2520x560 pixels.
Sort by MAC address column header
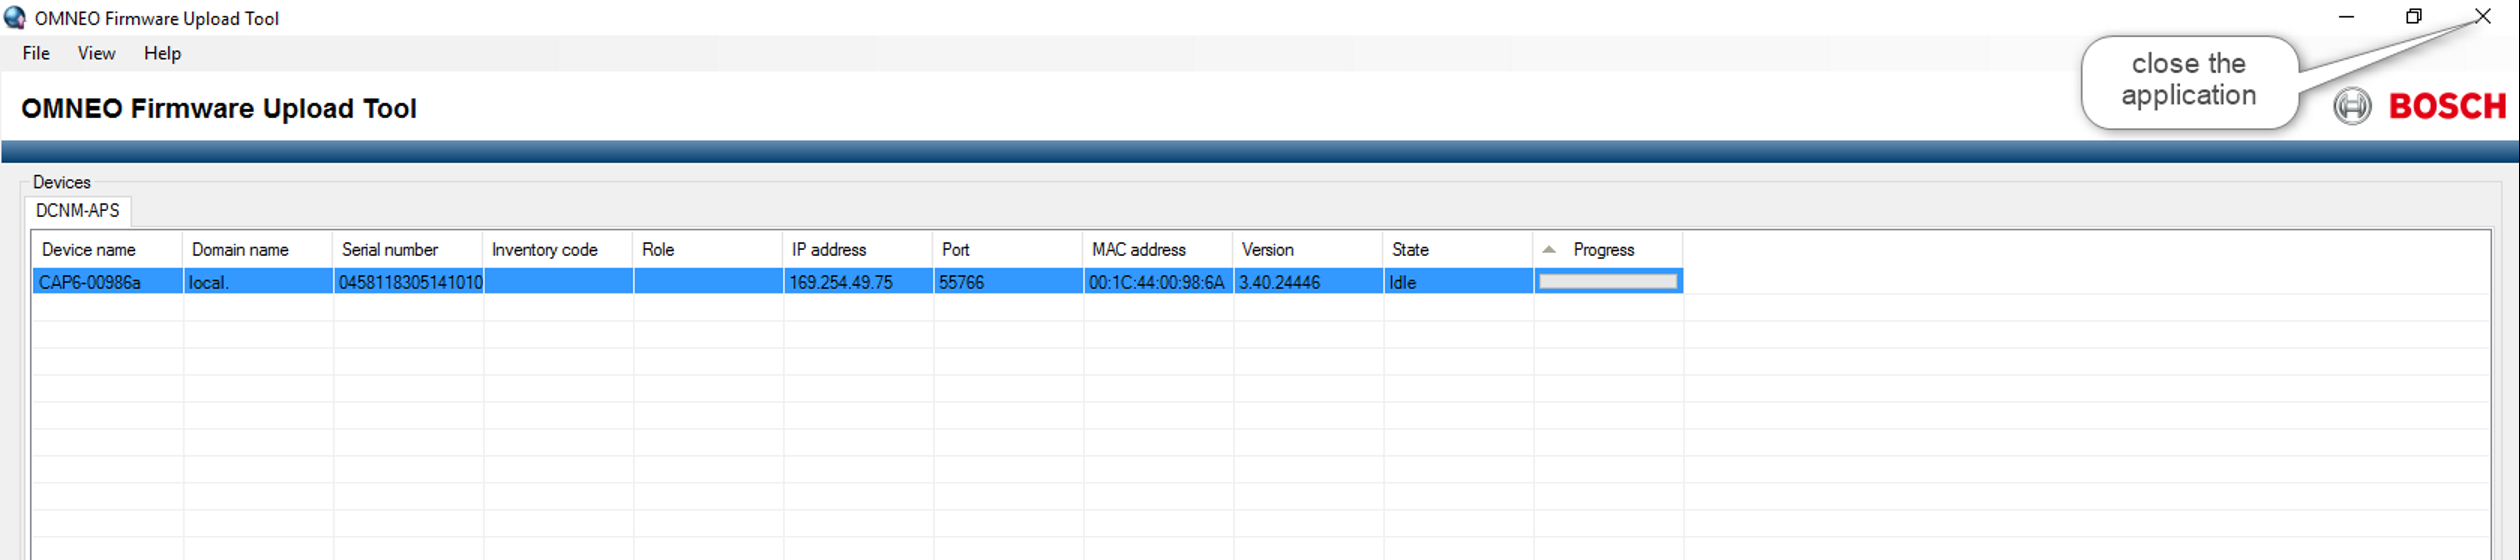(1157, 250)
